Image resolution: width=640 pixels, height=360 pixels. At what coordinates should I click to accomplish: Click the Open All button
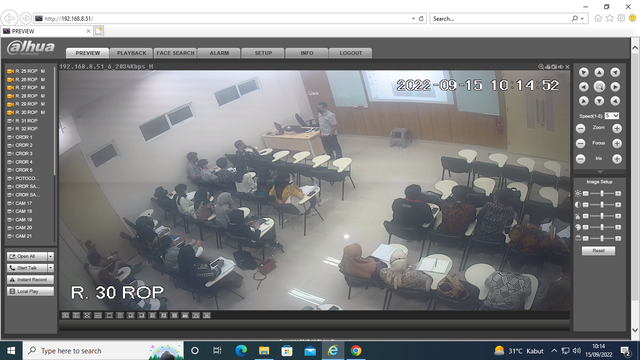27,256
